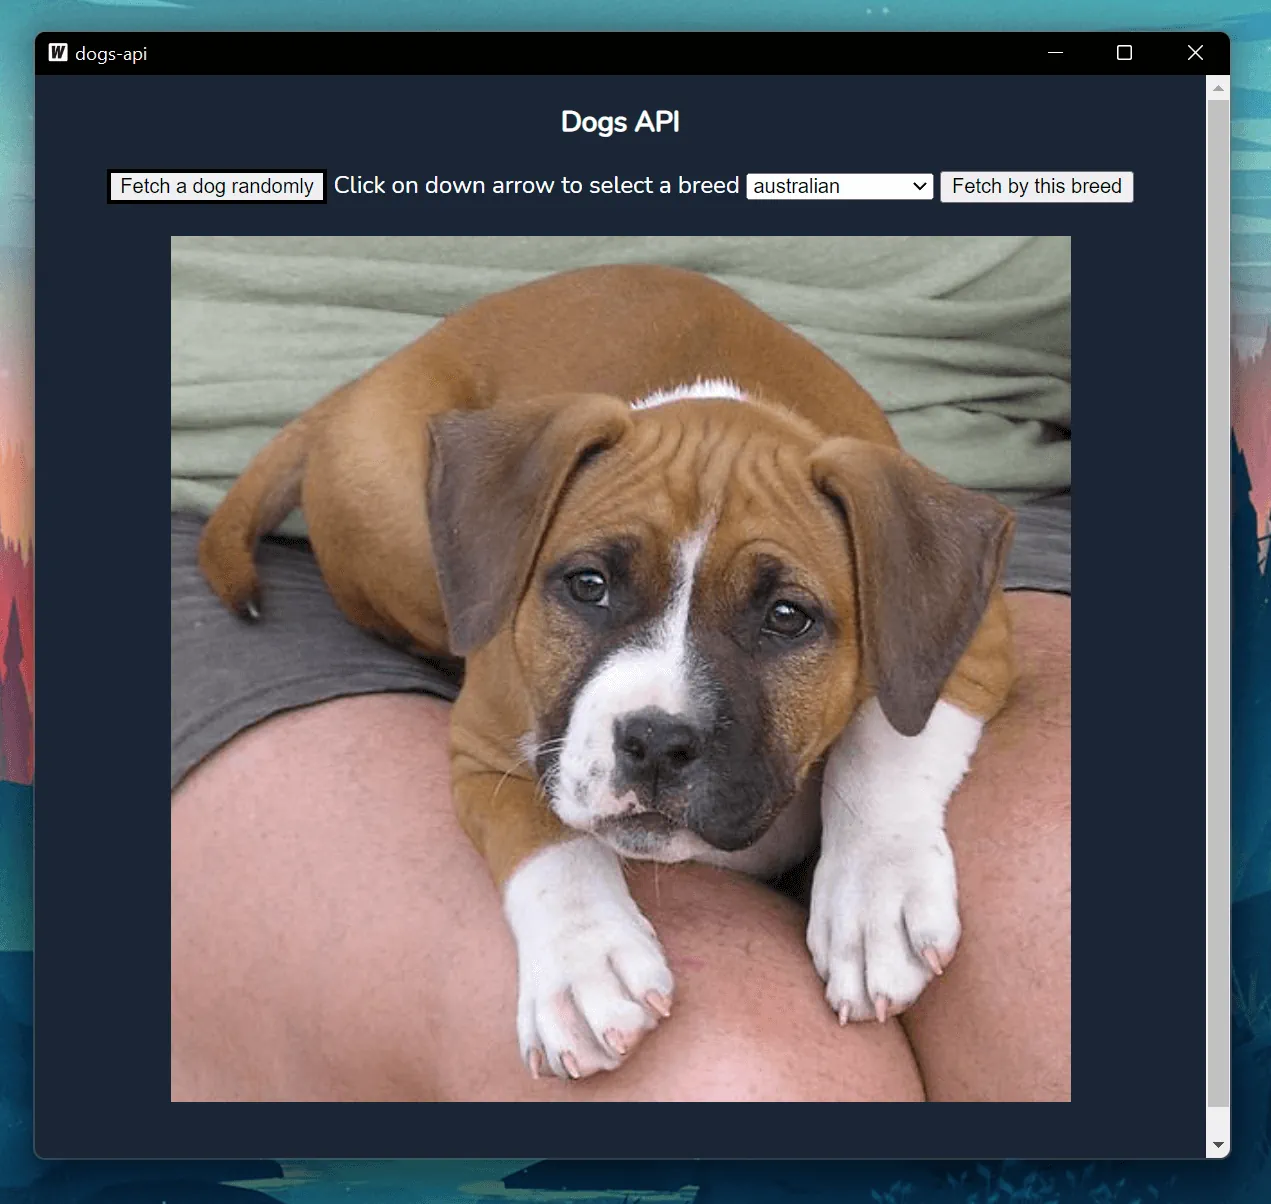Minimize the dogs-api window
Screen dimensions: 1271x1204
click(x=1055, y=53)
